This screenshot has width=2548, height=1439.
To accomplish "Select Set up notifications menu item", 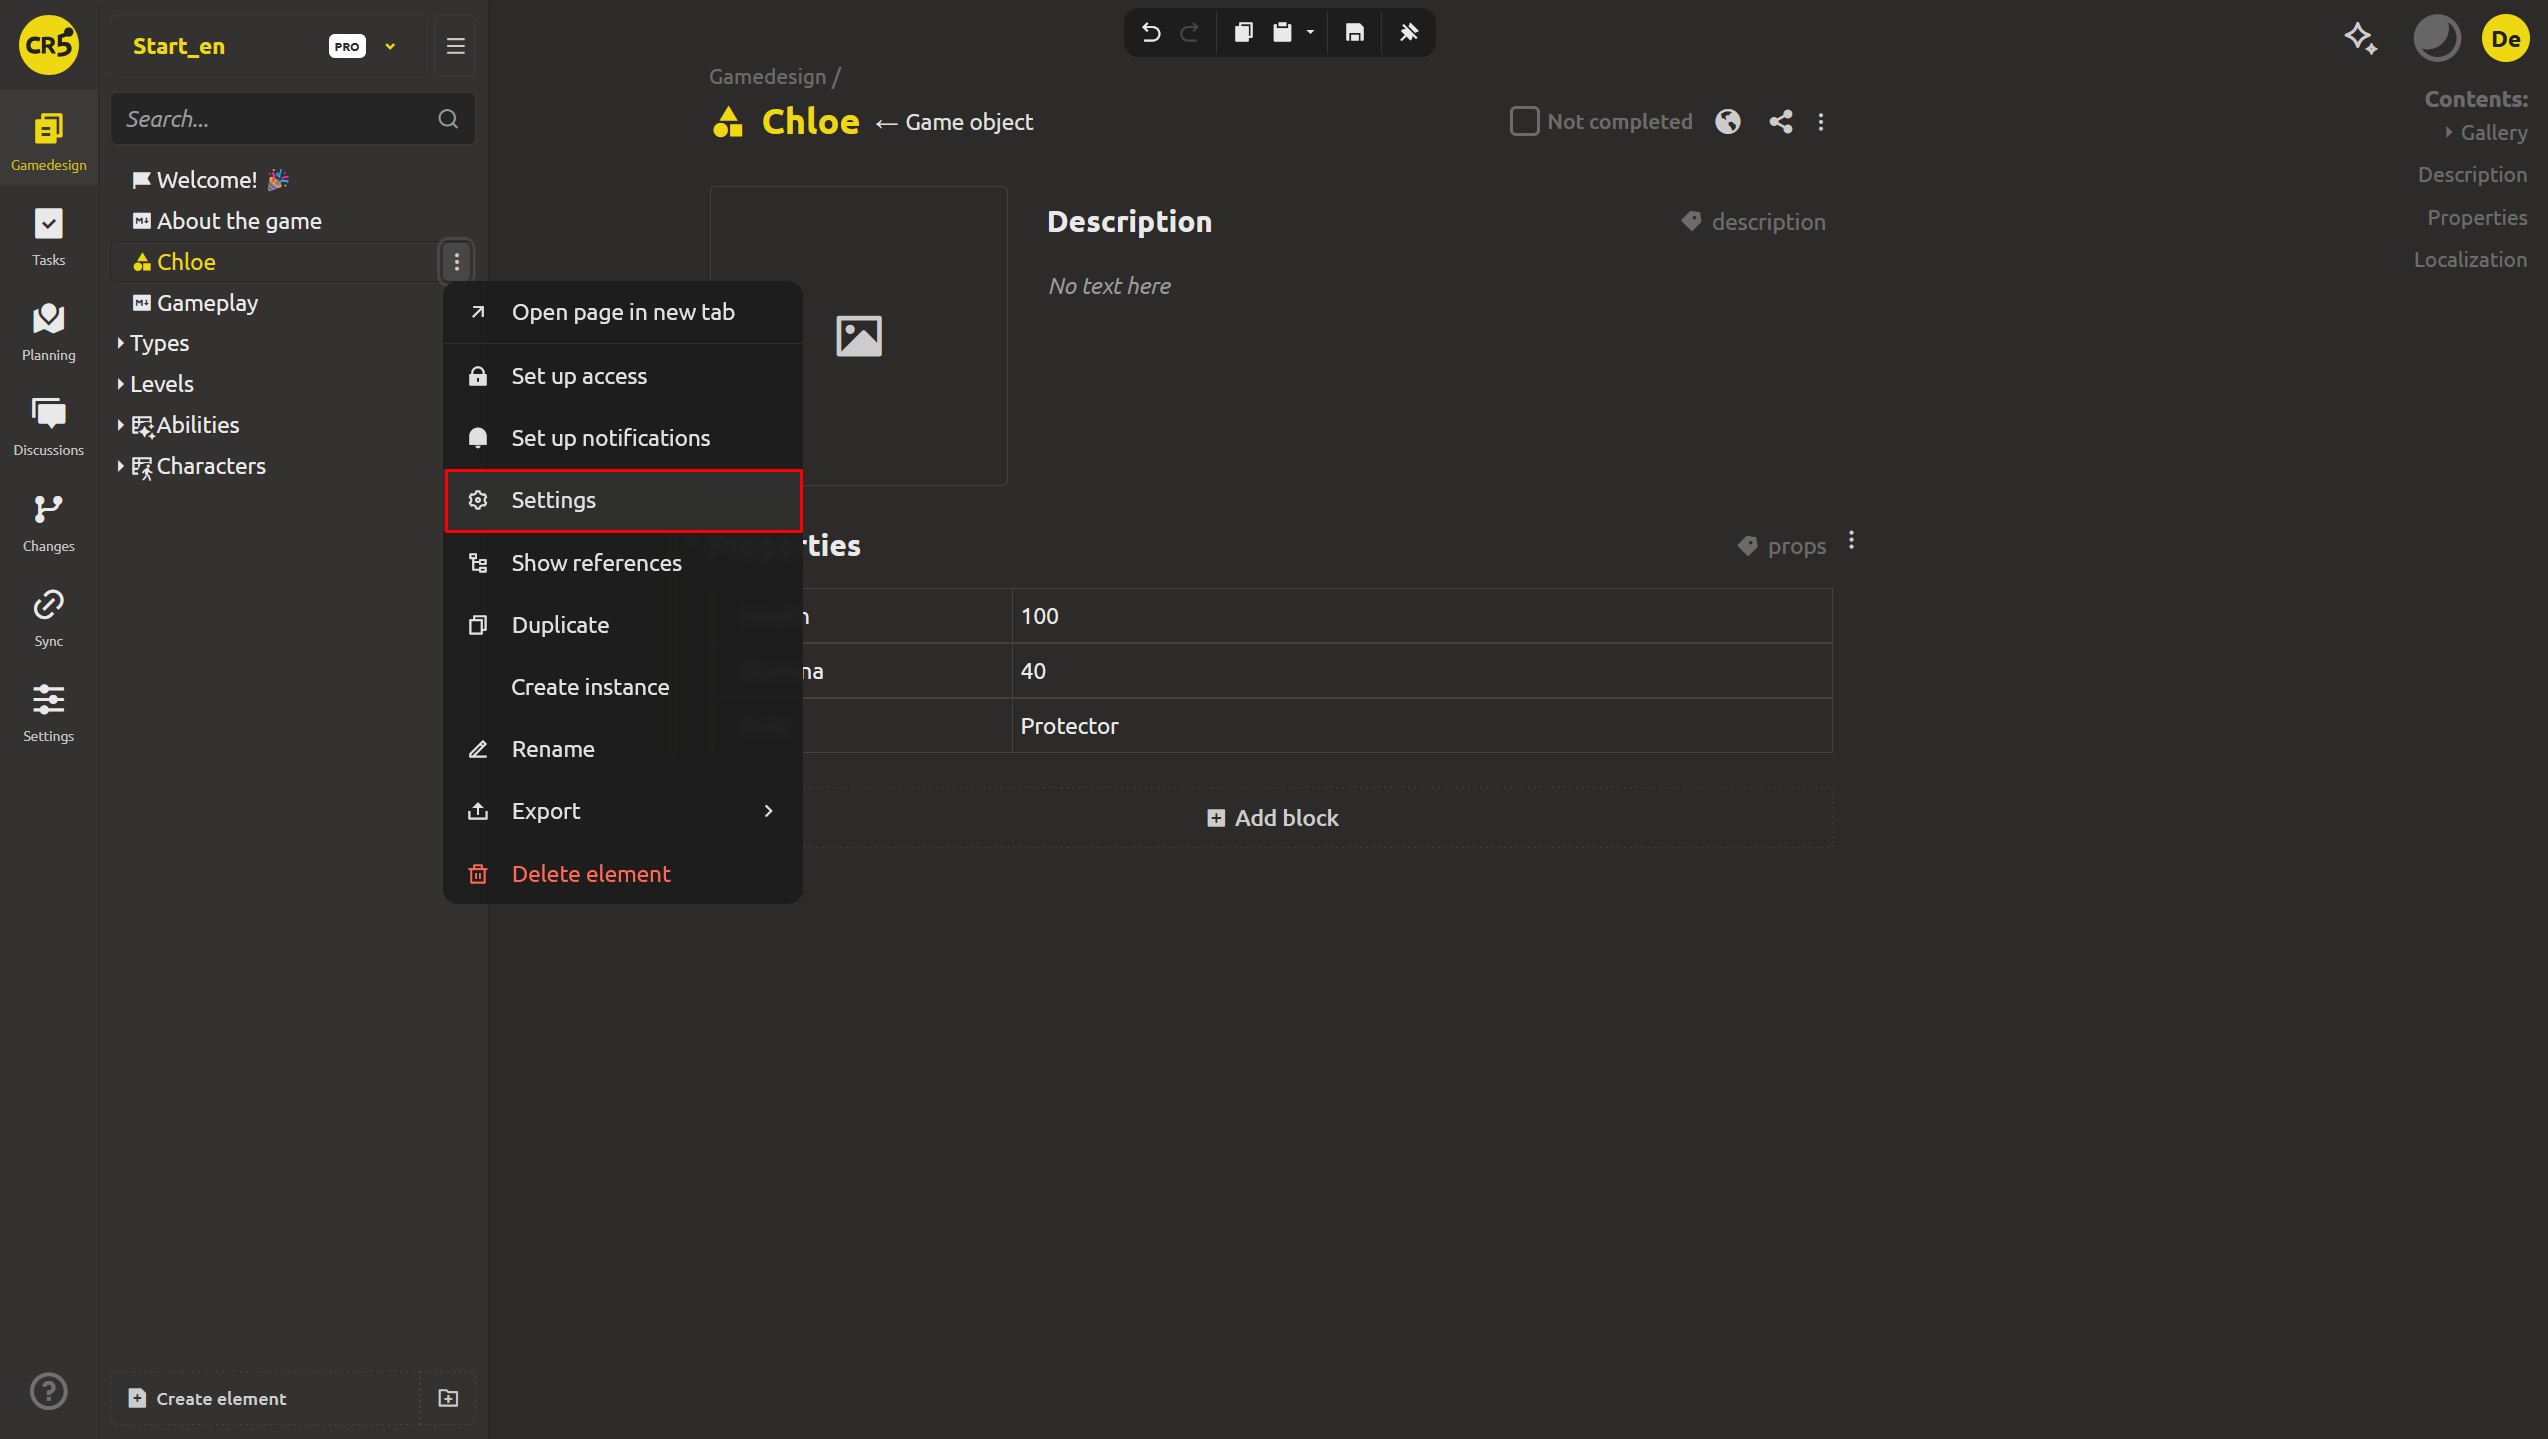I will point(622,438).
